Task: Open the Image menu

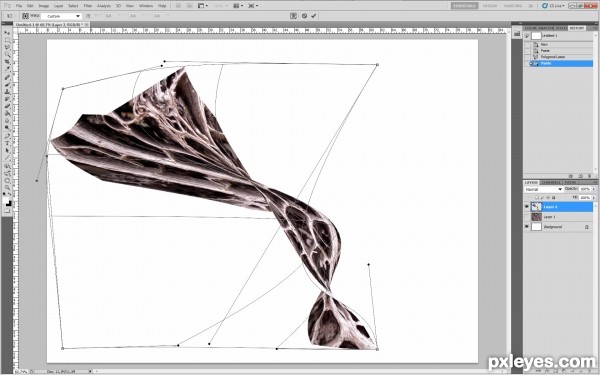Action: [x=44, y=6]
